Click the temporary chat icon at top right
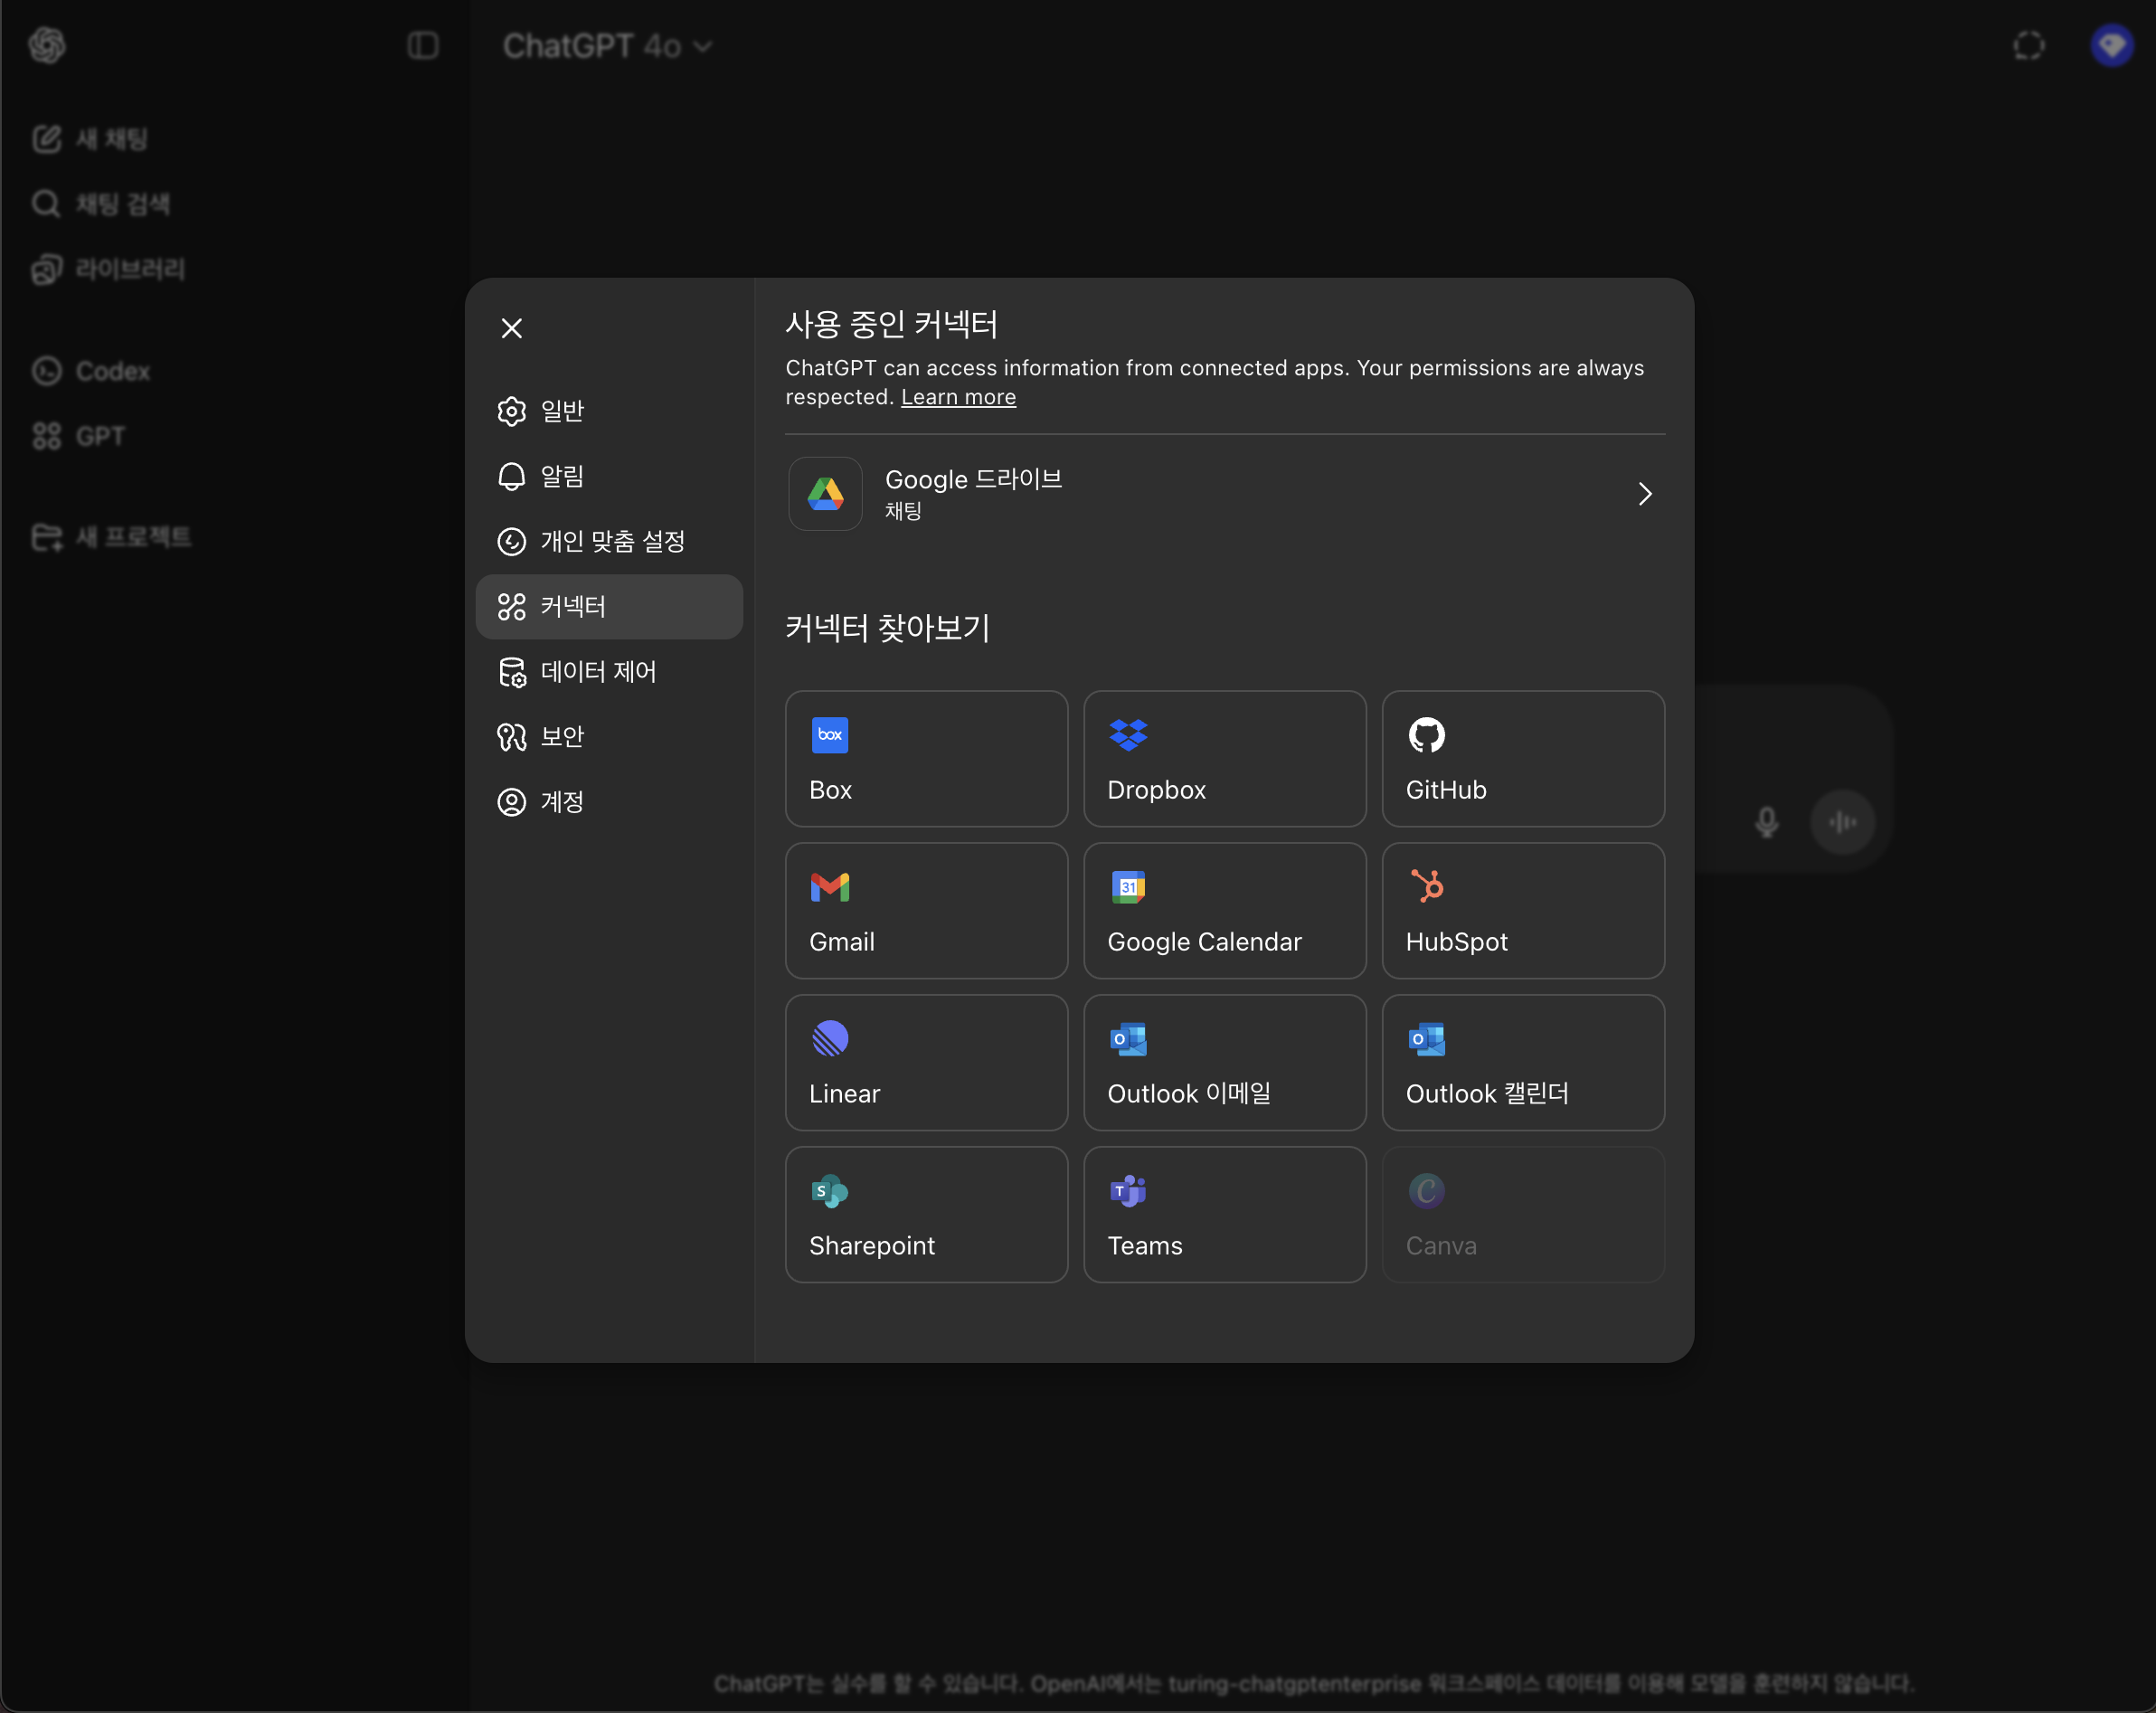The width and height of the screenshot is (2156, 1713). pyautogui.click(x=2028, y=45)
